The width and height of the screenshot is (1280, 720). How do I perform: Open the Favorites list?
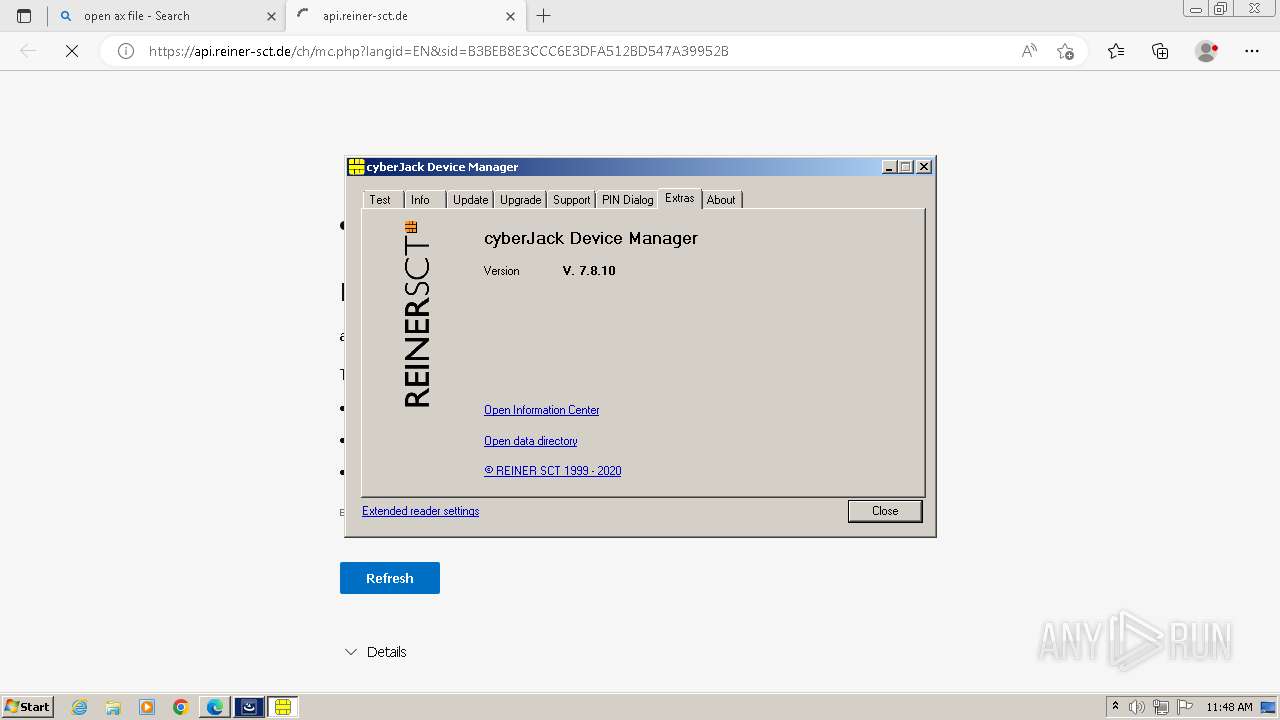(1116, 51)
